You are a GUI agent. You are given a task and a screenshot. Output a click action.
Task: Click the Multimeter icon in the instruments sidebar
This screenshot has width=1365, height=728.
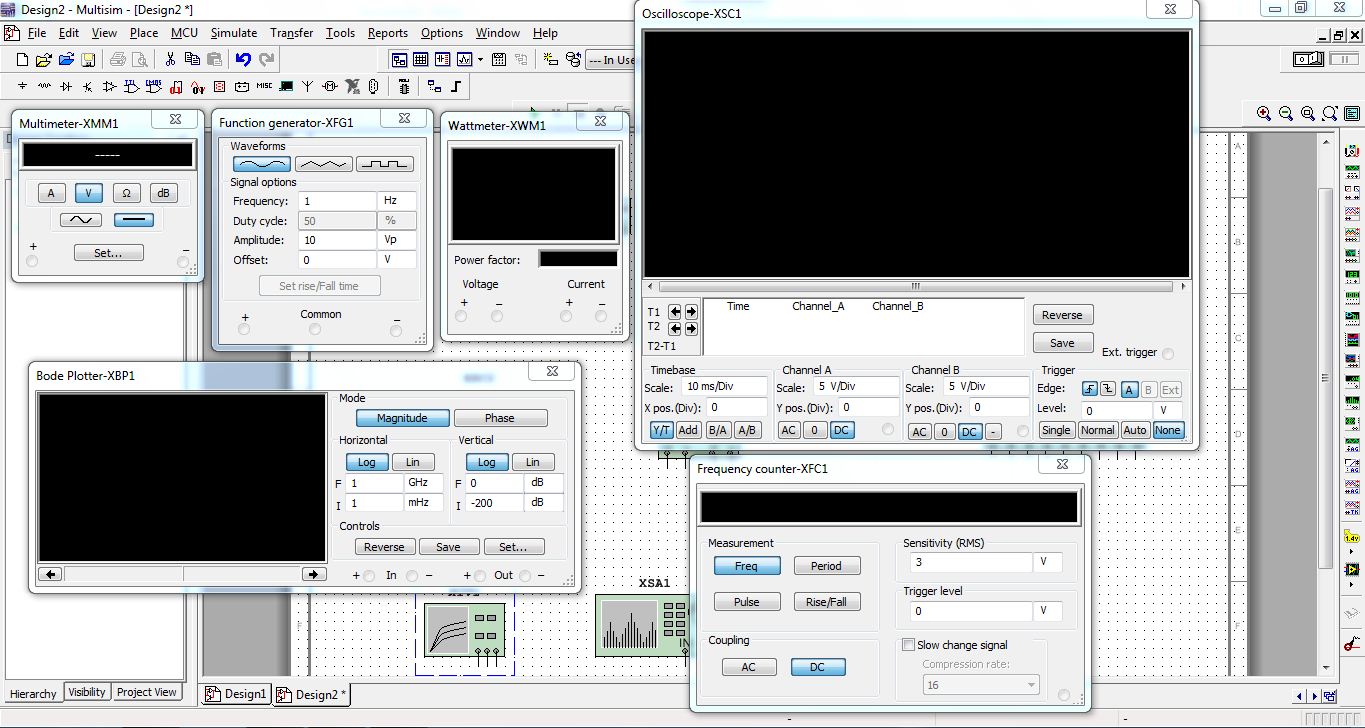coord(1352,152)
